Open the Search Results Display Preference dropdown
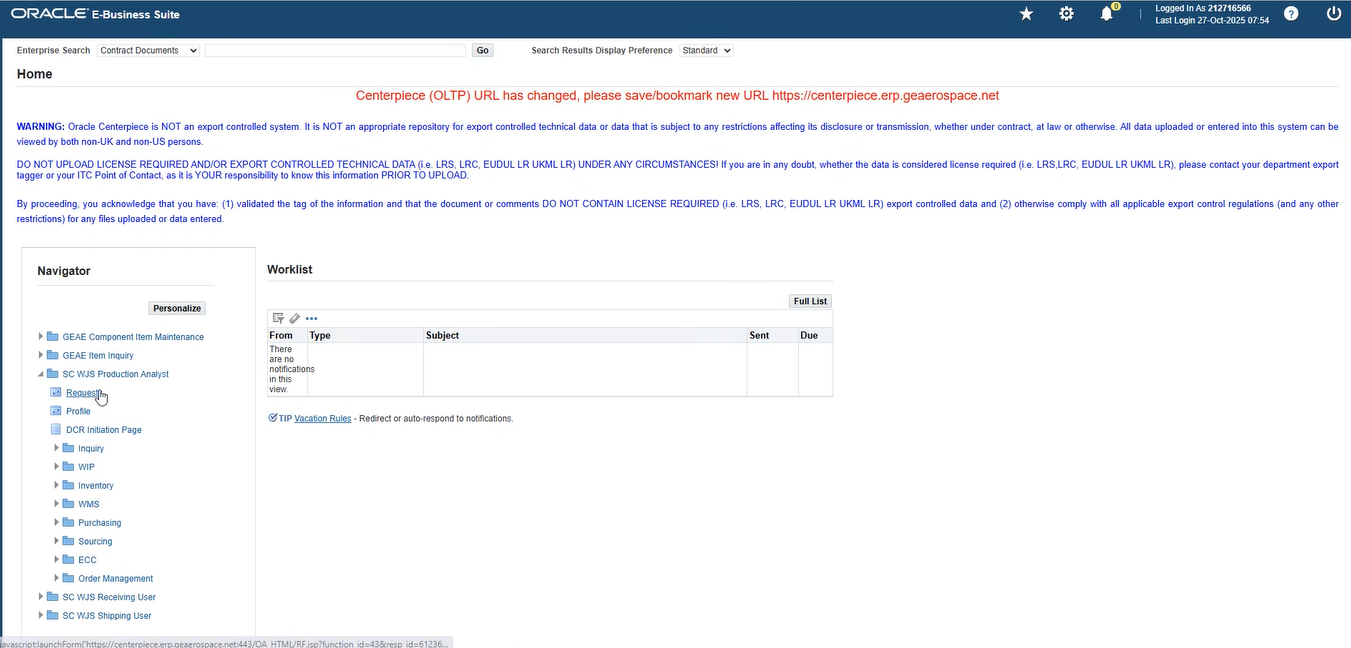Image resolution: width=1351 pixels, height=648 pixels. pos(706,50)
